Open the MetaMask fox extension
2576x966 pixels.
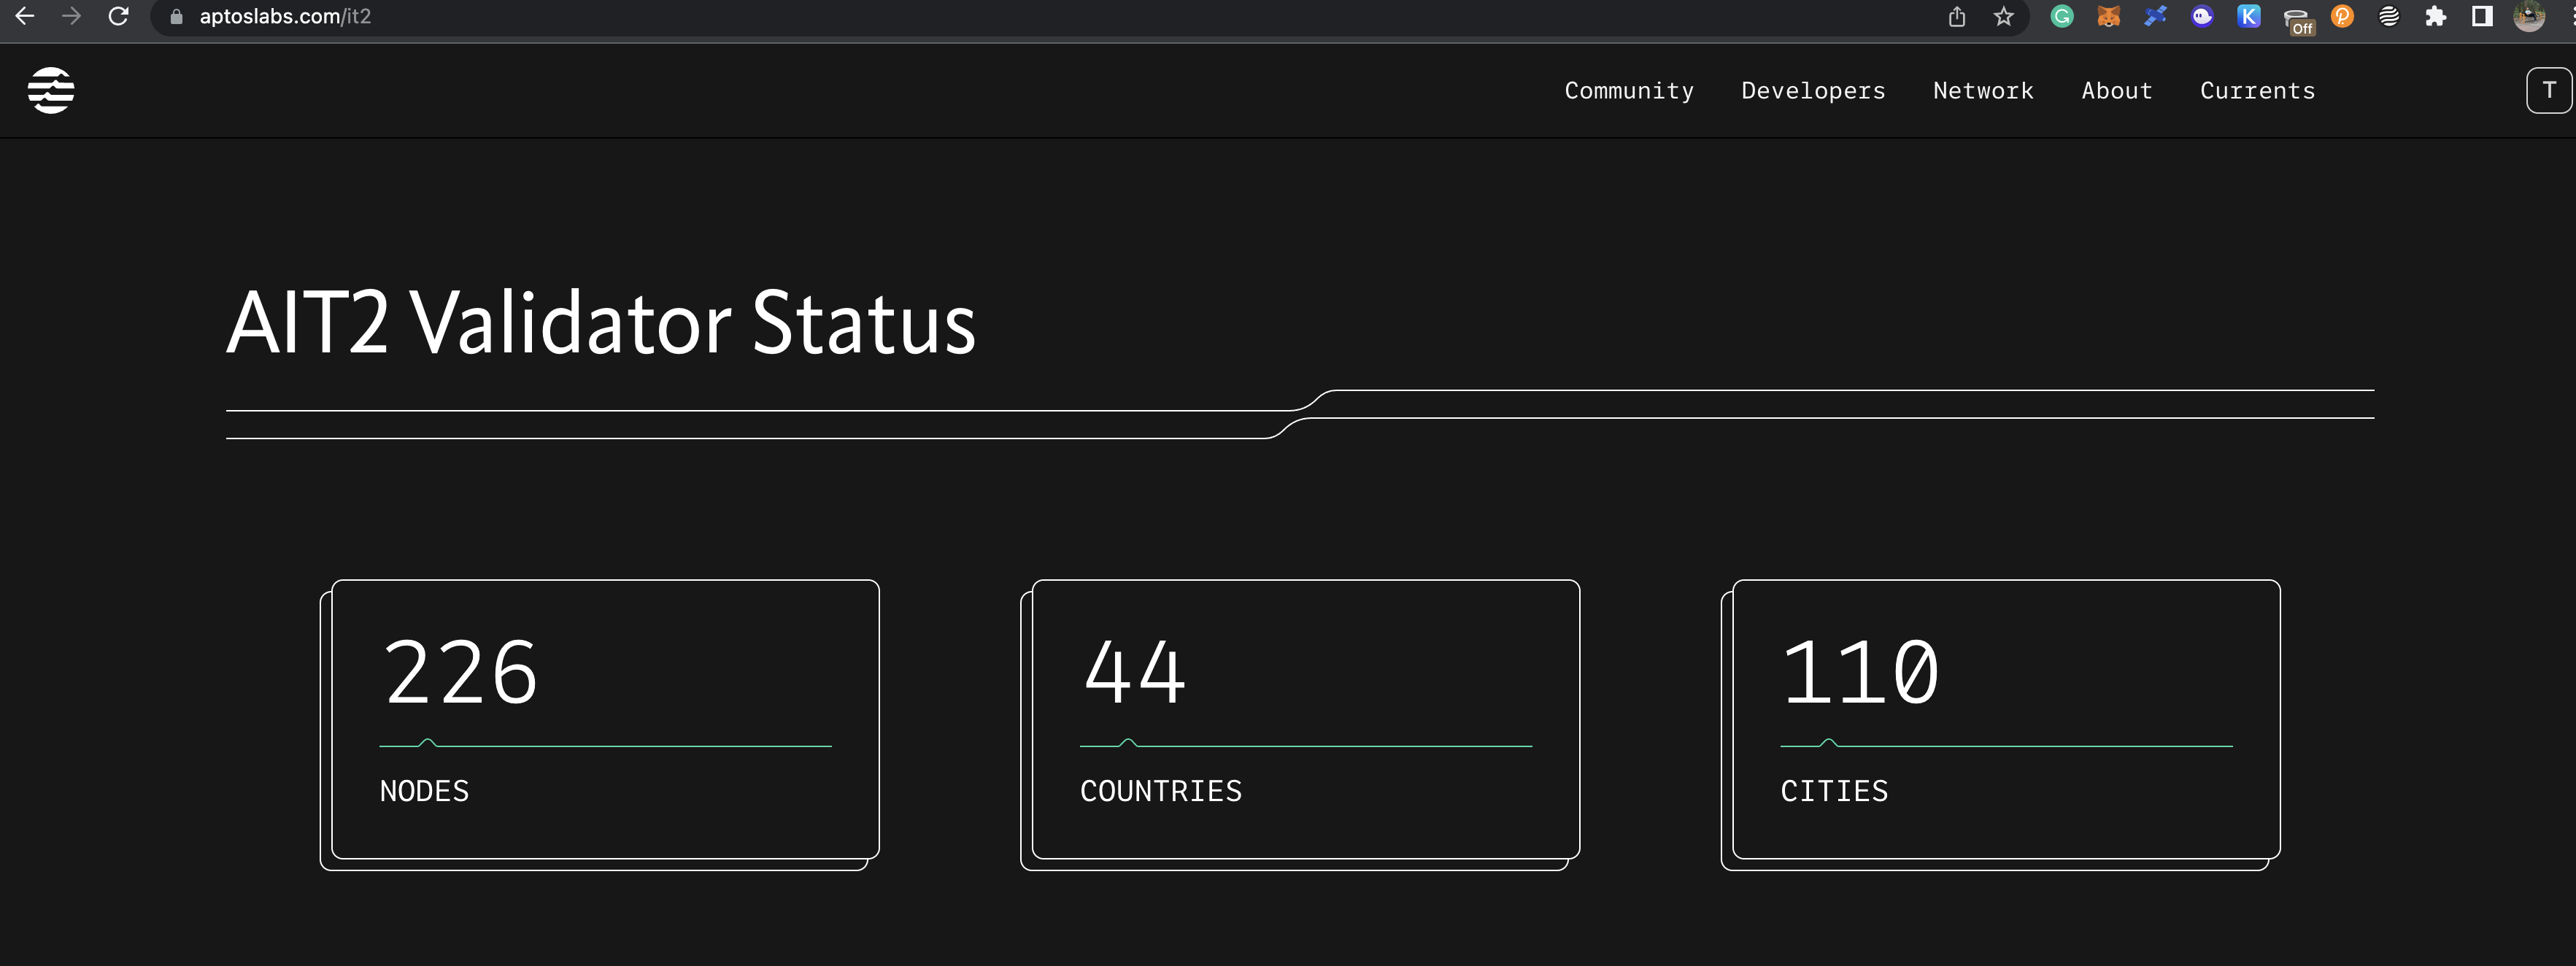2108,16
